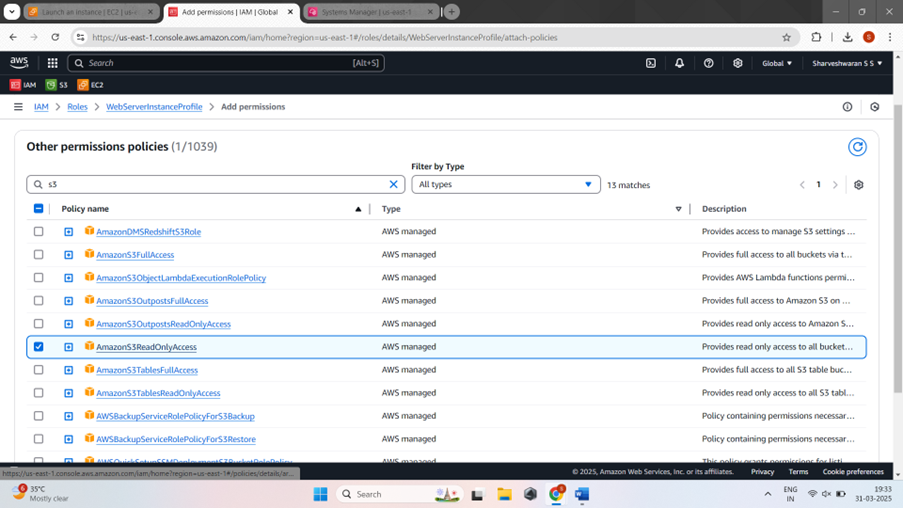The image size is (903, 508).
Task: Expand the AmazonDMSRedshiftS3Role policy details
Action: [69, 232]
